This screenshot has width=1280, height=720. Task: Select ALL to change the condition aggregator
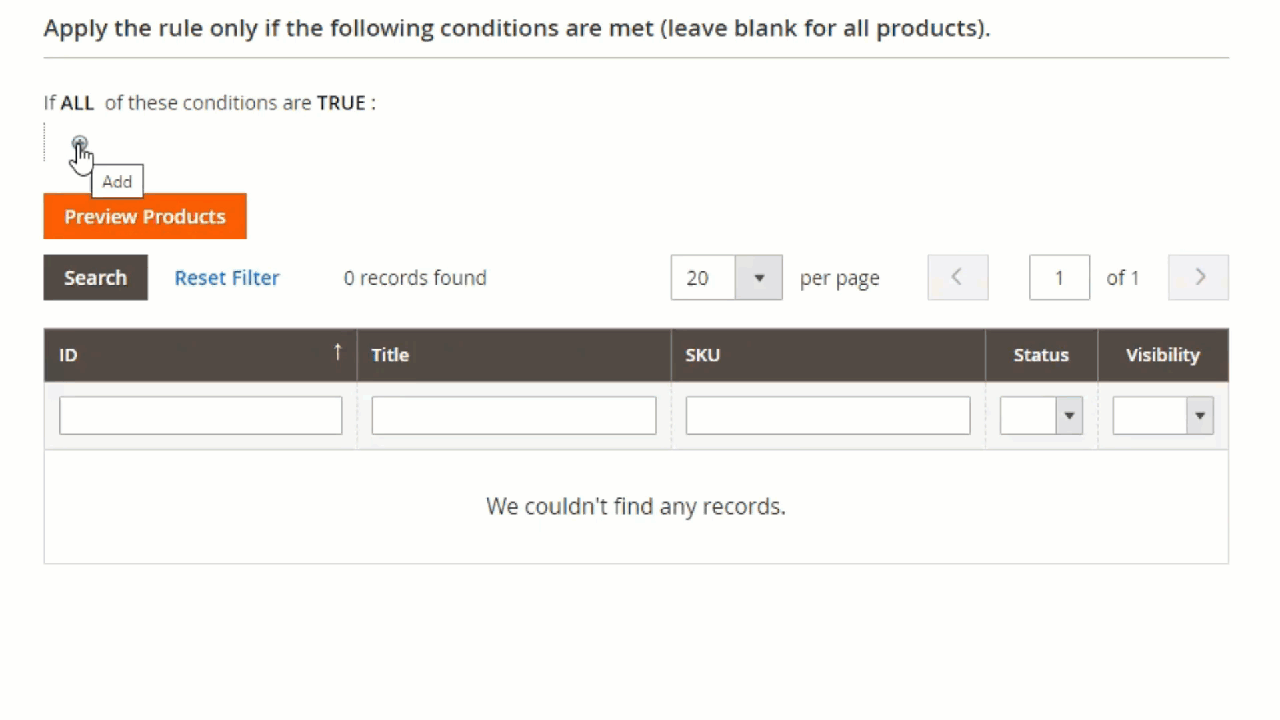pyautogui.click(x=76, y=102)
